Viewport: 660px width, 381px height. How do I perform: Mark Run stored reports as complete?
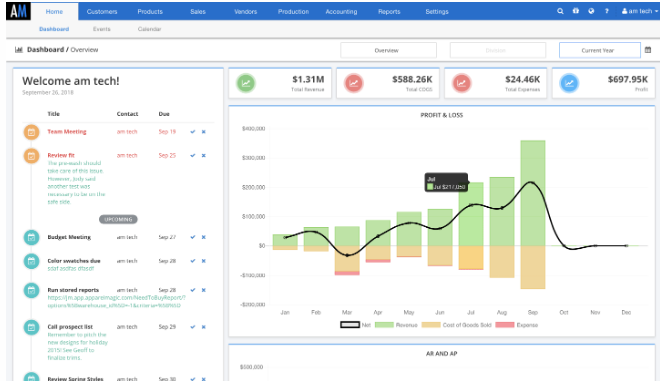[193, 290]
